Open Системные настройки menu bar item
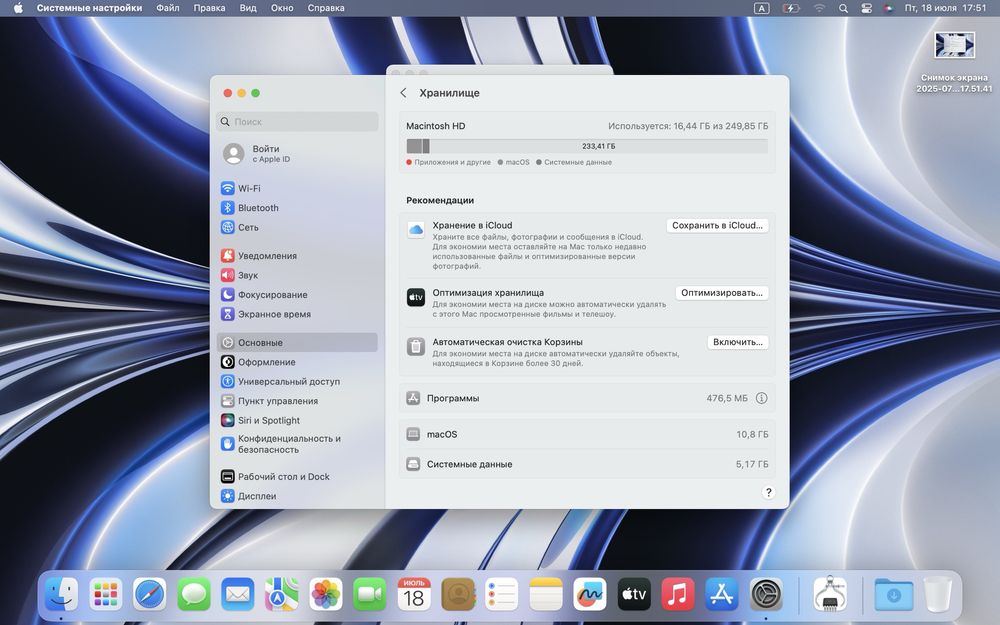This screenshot has width=1000, height=625. point(89,8)
